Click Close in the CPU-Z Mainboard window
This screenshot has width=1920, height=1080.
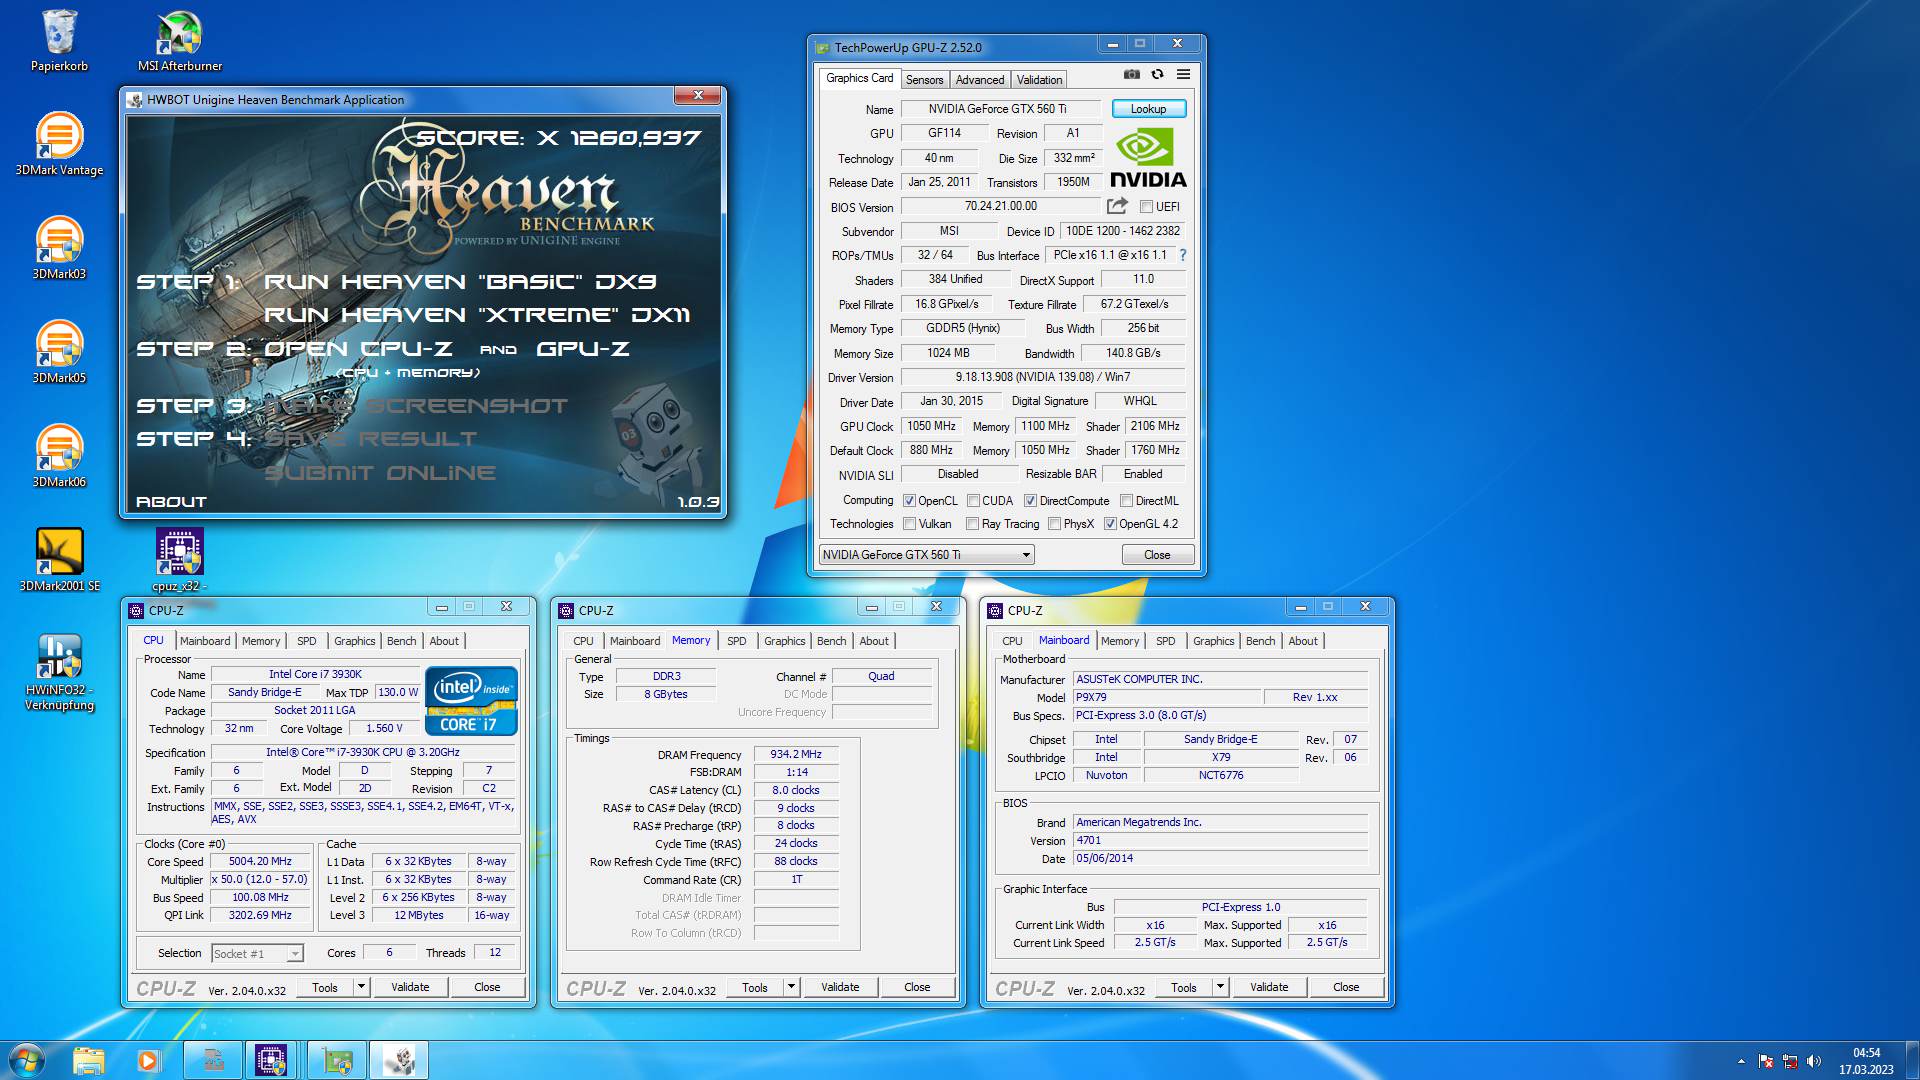click(1346, 987)
